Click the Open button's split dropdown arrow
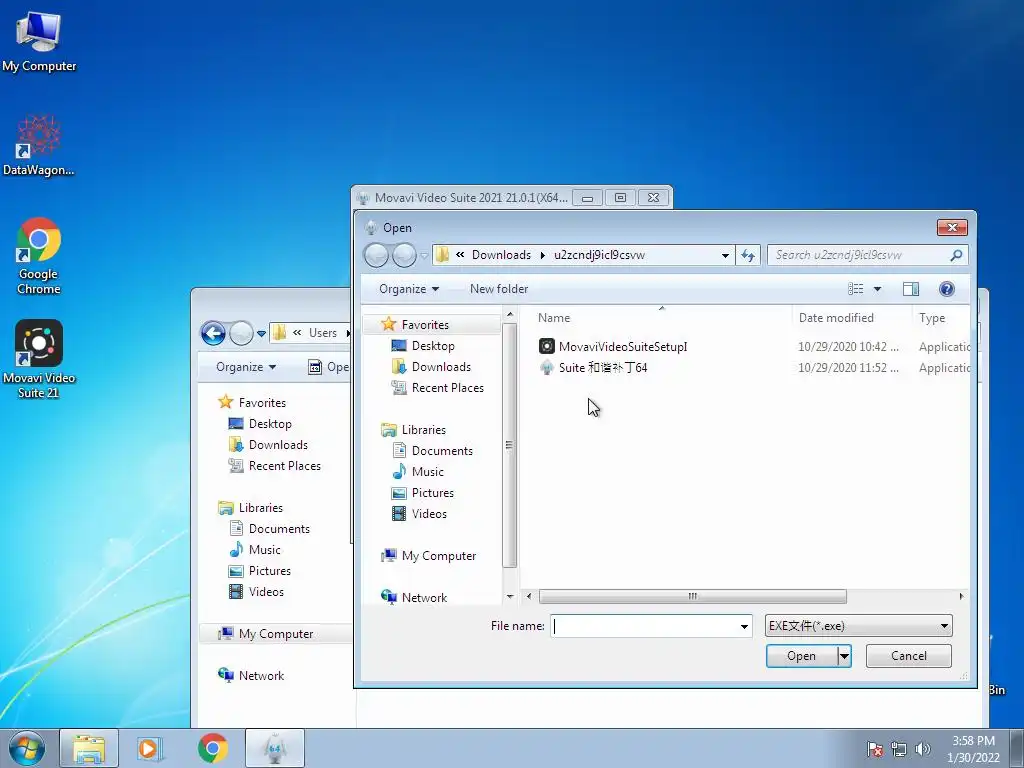 coord(844,656)
